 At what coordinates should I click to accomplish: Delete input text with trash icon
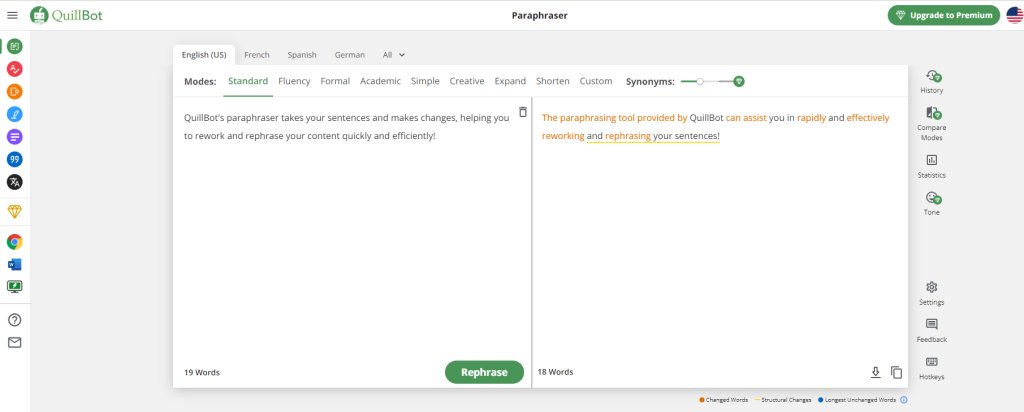pyautogui.click(x=522, y=112)
